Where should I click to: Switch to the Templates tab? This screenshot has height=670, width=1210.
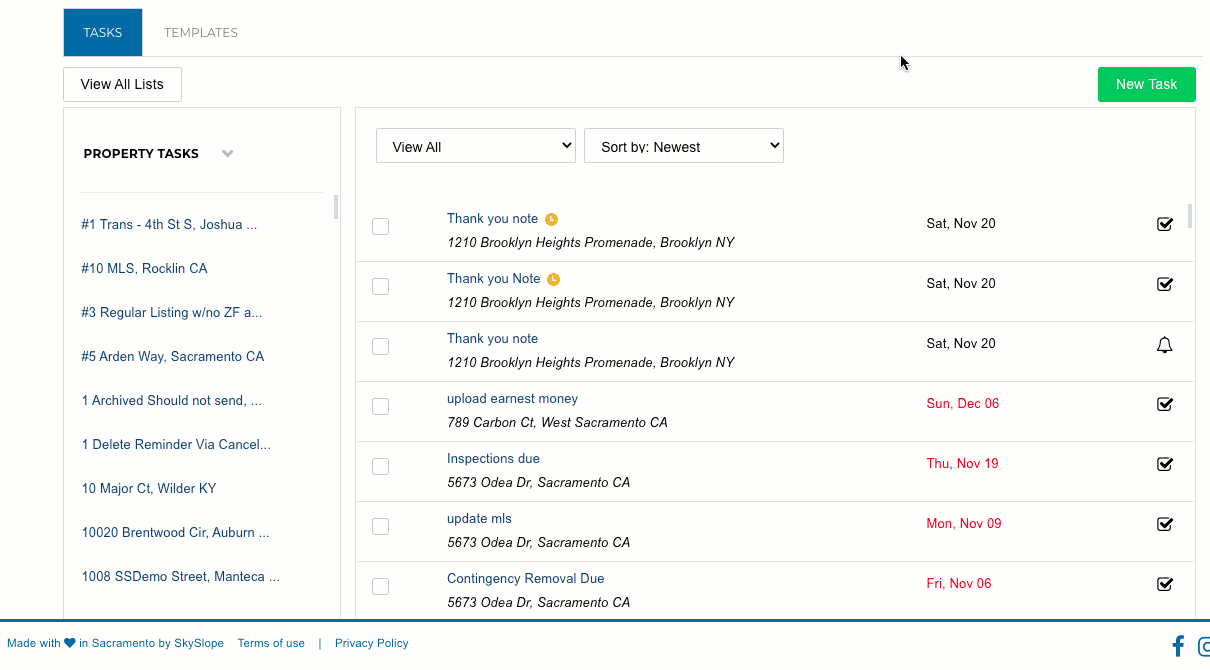[x=201, y=32]
